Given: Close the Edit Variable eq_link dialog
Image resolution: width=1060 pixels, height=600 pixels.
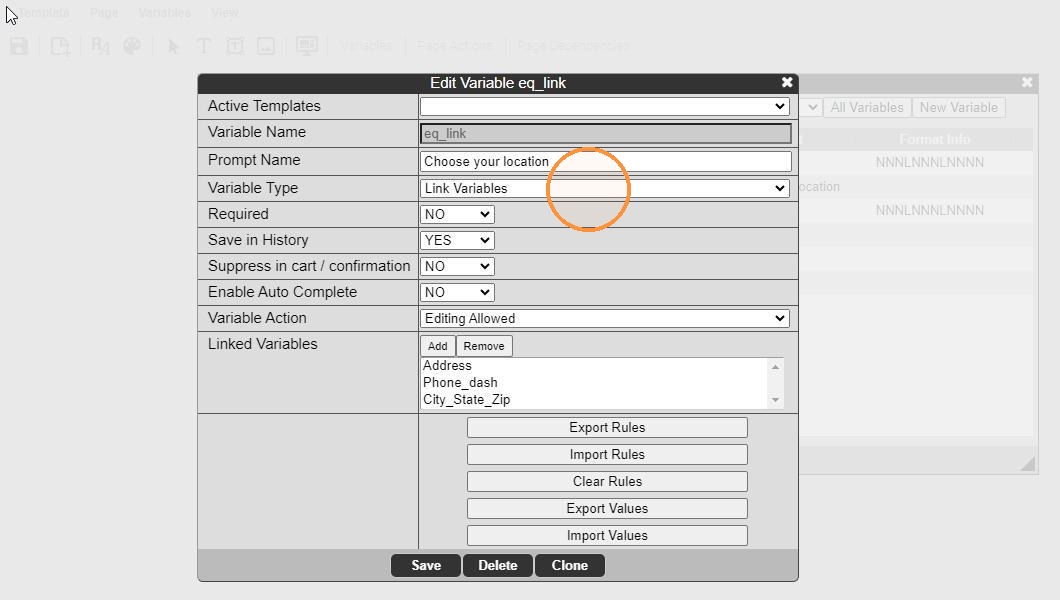Looking at the screenshot, I should pos(787,82).
